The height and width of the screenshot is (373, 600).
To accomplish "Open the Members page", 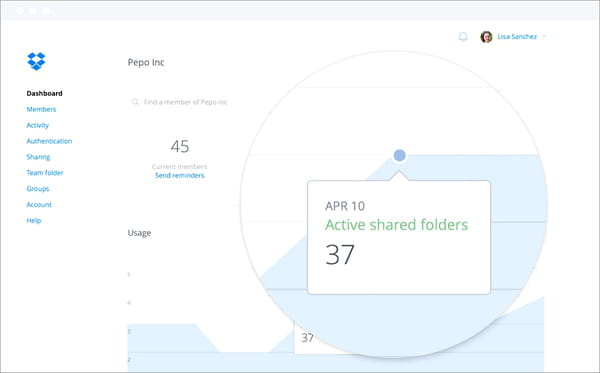I will 41,109.
